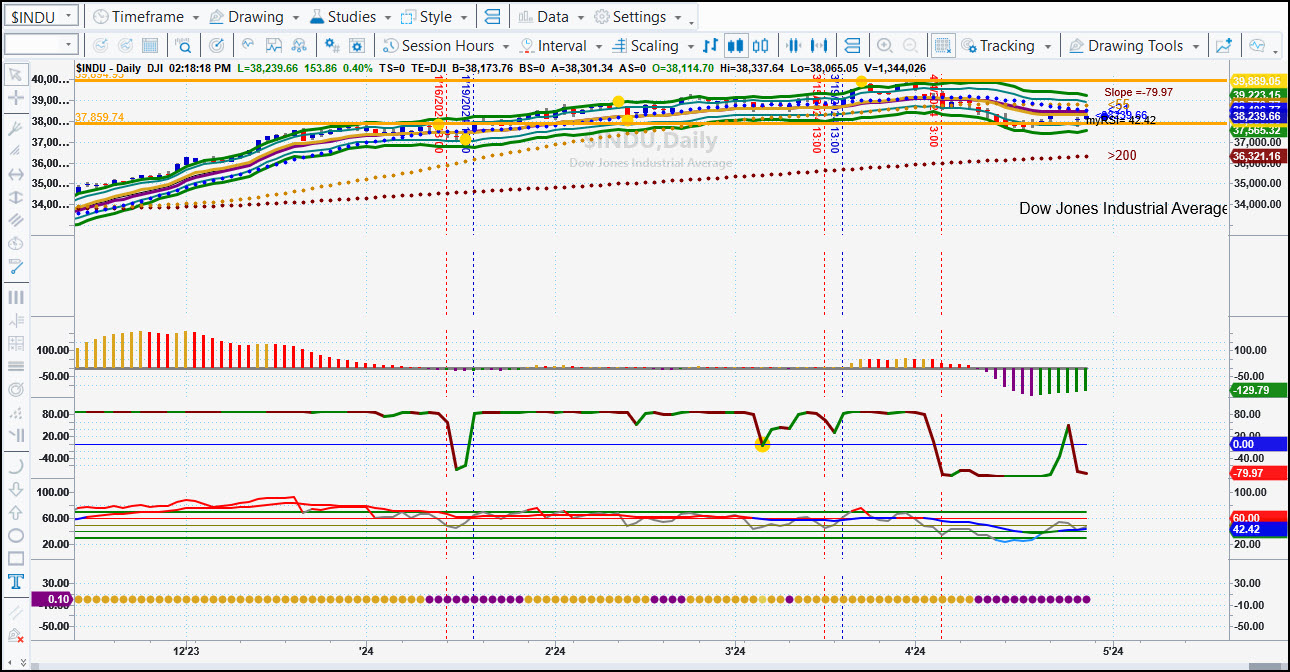Image resolution: width=1290 pixels, height=672 pixels.
Task: Toggle the dotted grid selection button
Action: (x=943, y=45)
